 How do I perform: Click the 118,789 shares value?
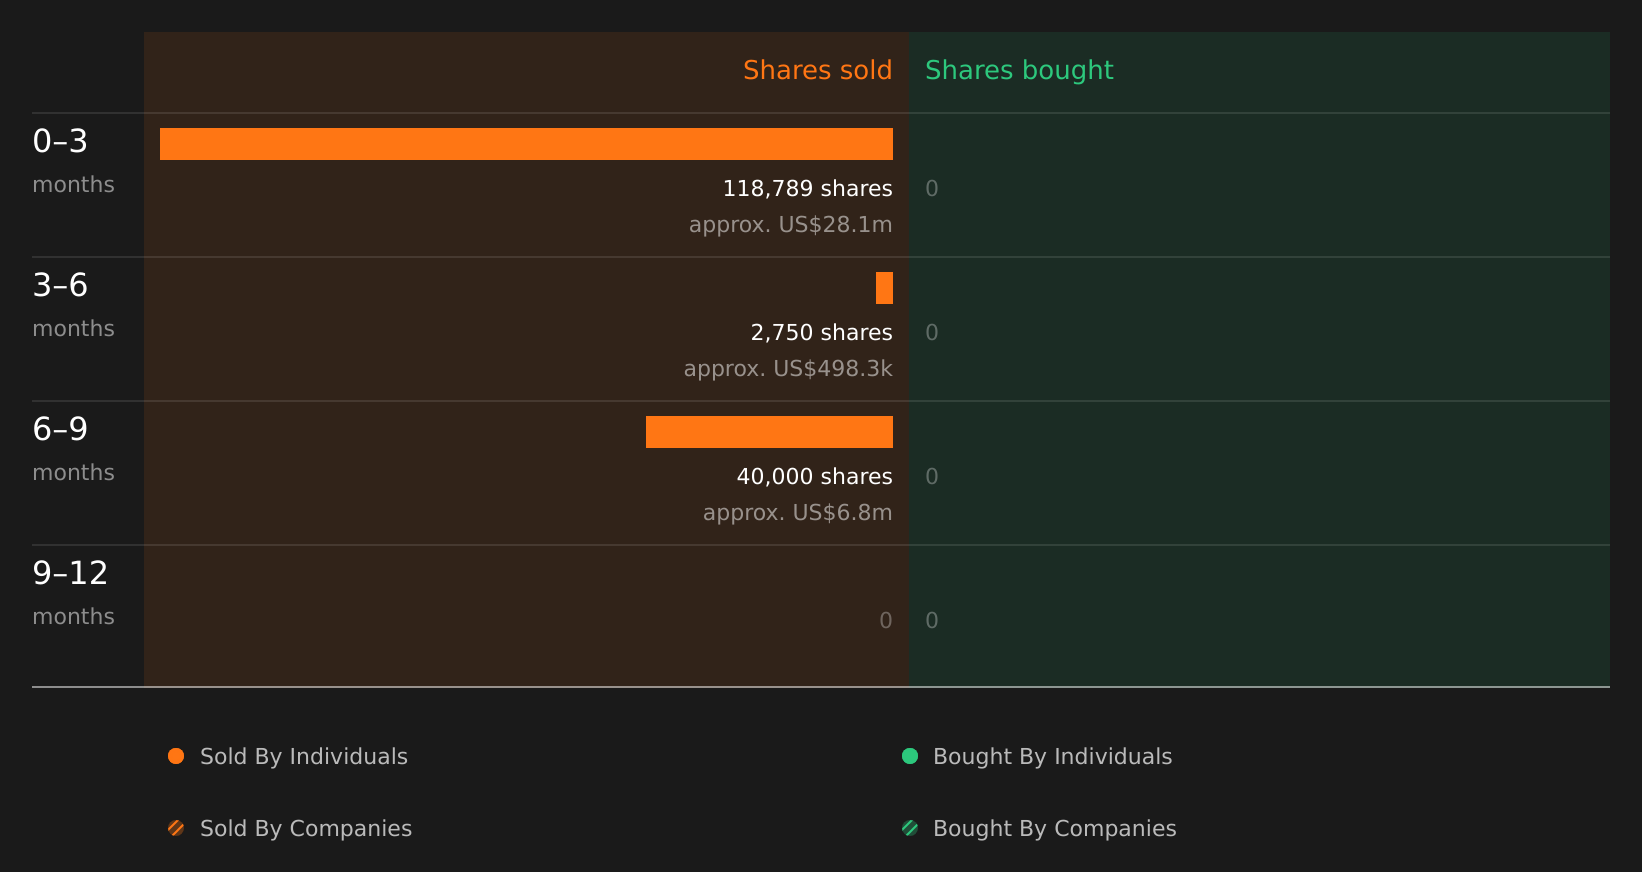tap(807, 188)
